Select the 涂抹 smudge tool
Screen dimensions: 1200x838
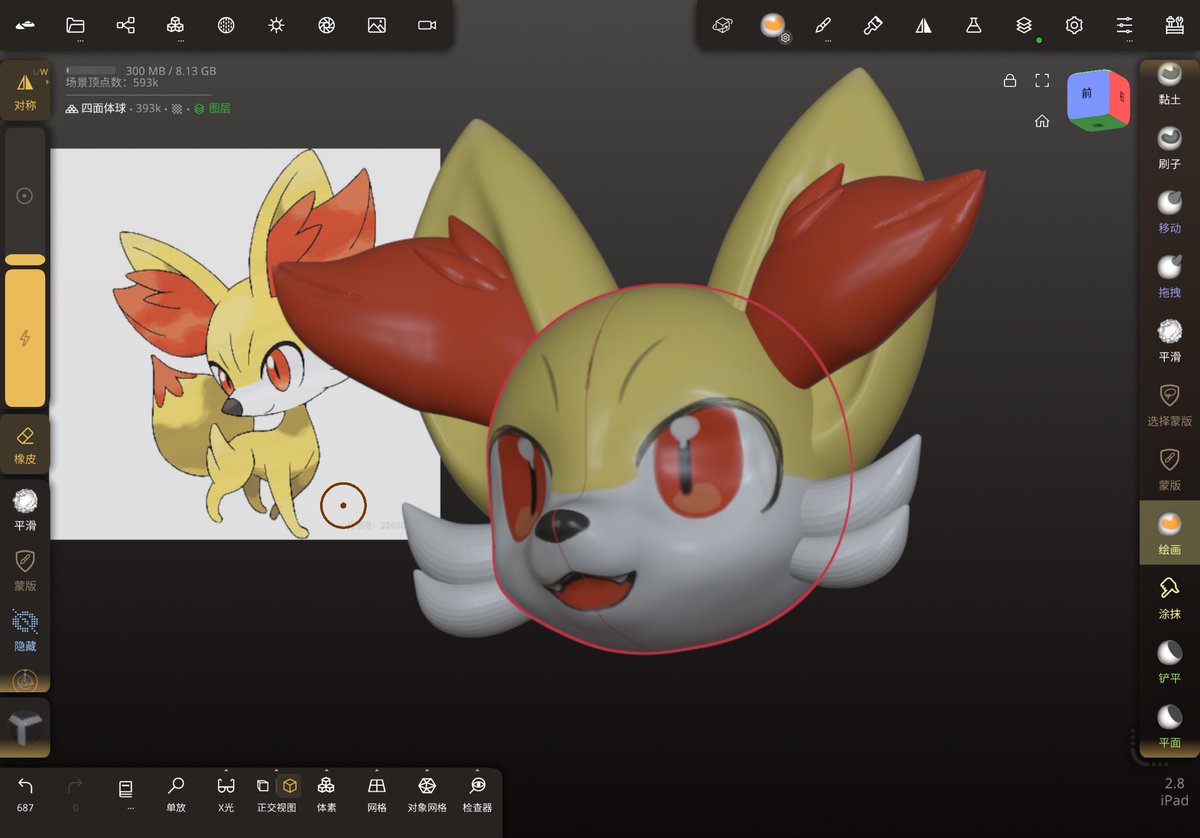[x=1169, y=597]
